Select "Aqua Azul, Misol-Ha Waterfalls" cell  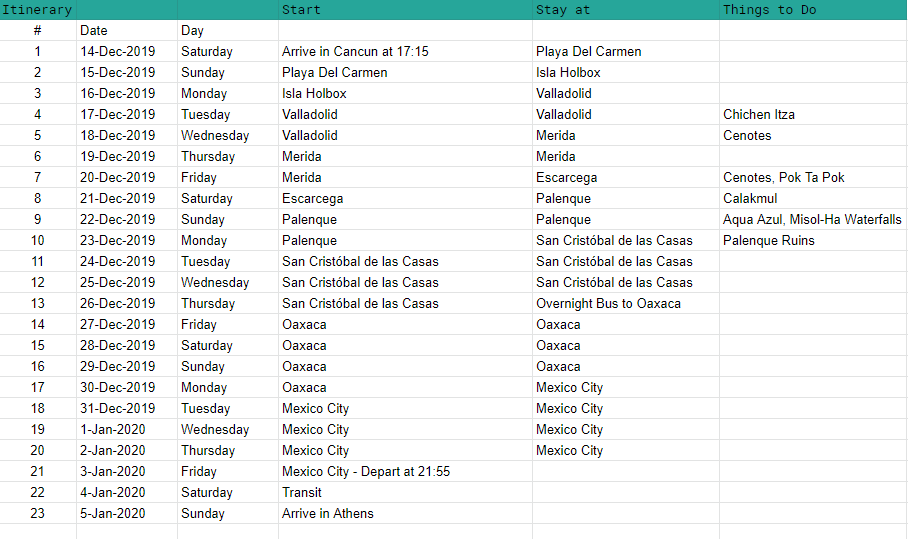pos(812,220)
